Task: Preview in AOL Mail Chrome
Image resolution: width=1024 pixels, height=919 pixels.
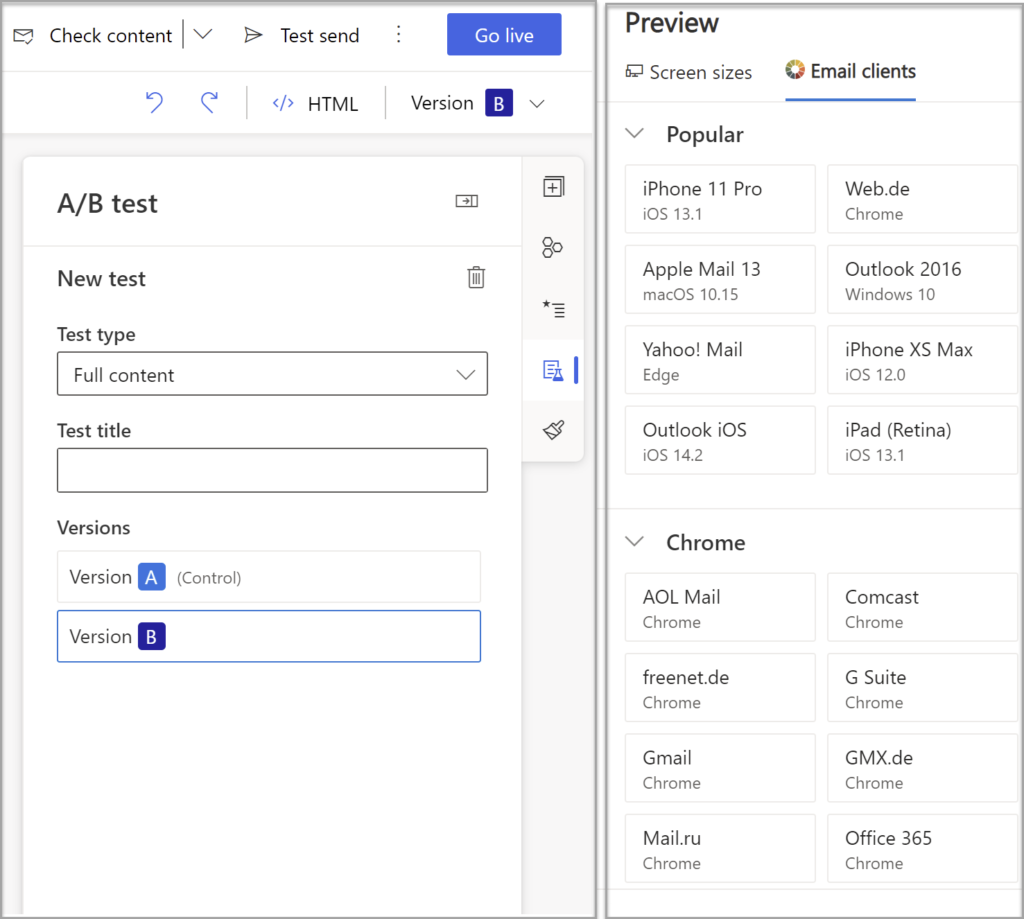Action: pos(720,607)
